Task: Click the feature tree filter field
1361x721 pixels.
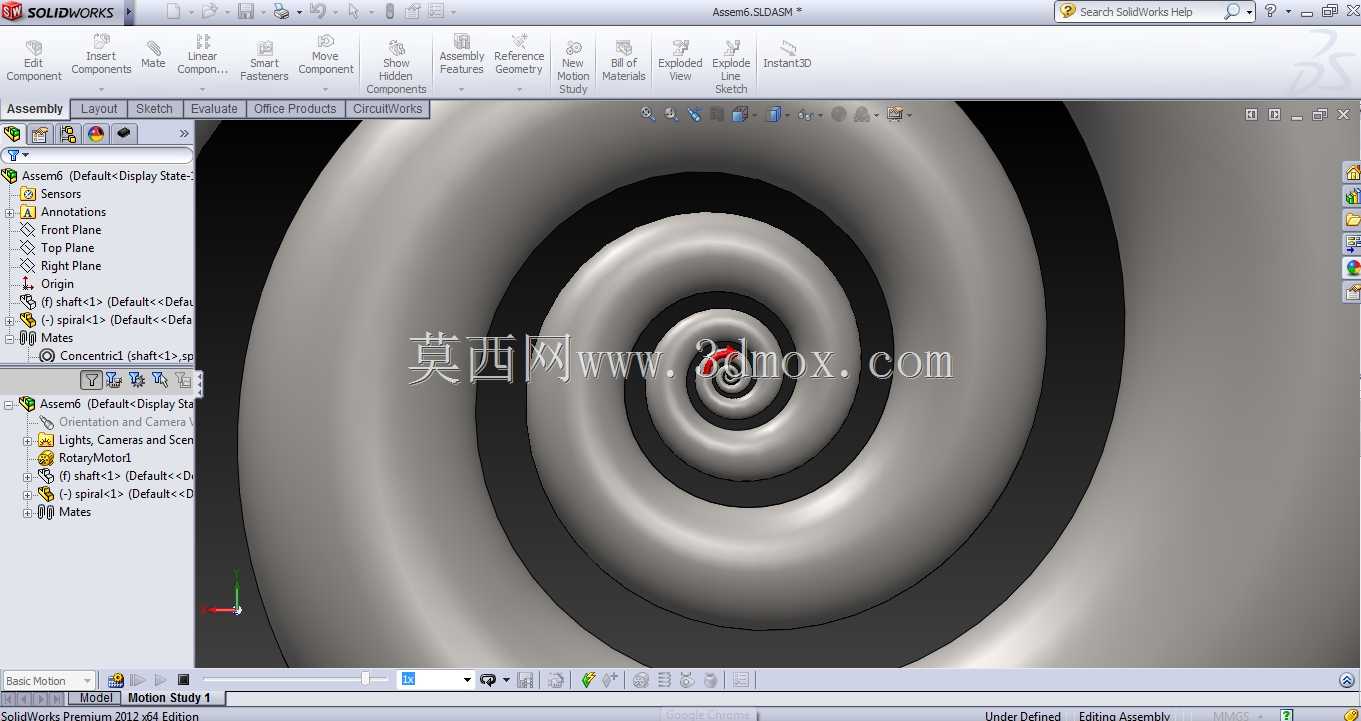Action: (x=97, y=156)
